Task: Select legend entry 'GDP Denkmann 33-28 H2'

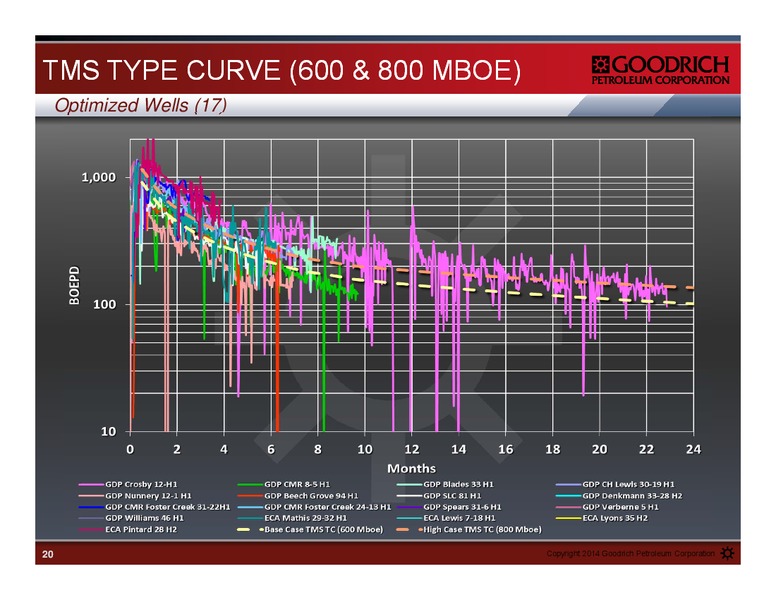Action: [619, 496]
